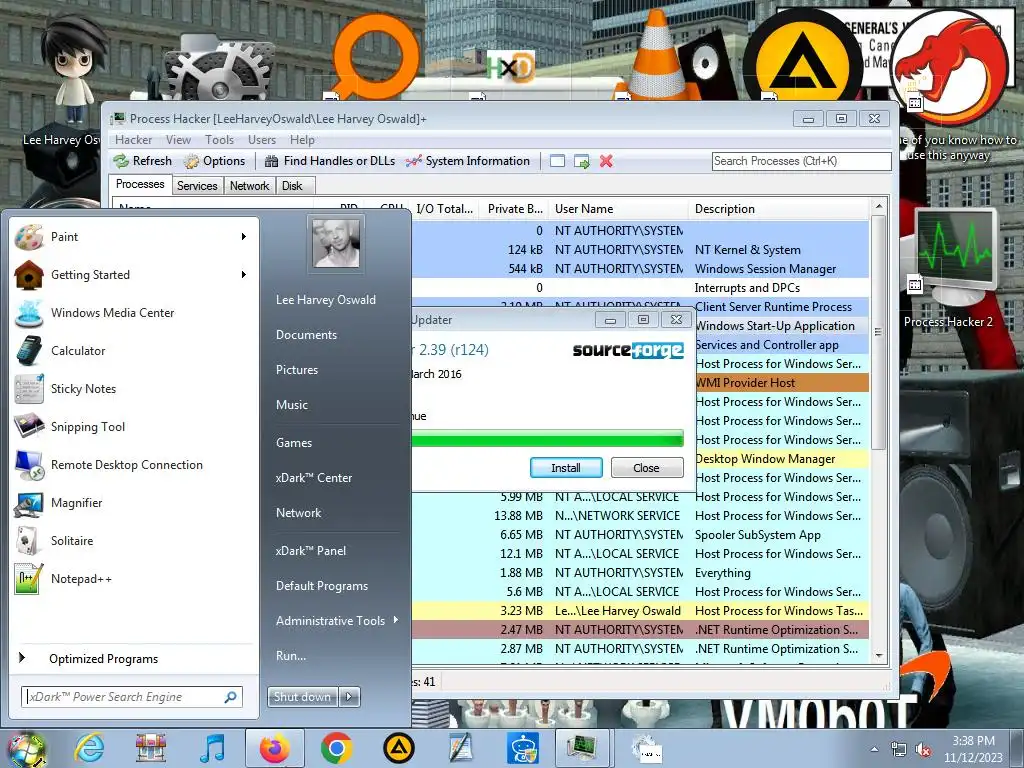This screenshot has height=768, width=1024.
Task: Open Documents from Start menu
Action: (306, 334)
